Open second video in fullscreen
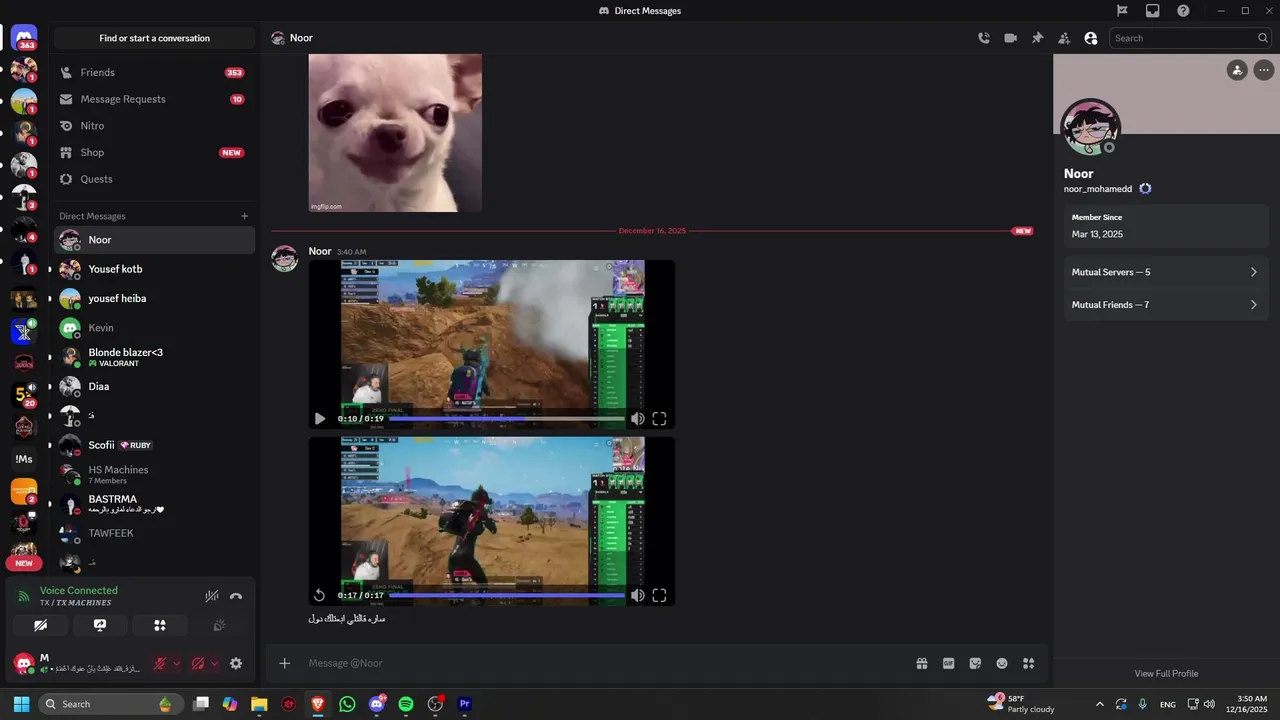Screen dimensions: 1280x720 pyautogui.click(x=660, y=595)
